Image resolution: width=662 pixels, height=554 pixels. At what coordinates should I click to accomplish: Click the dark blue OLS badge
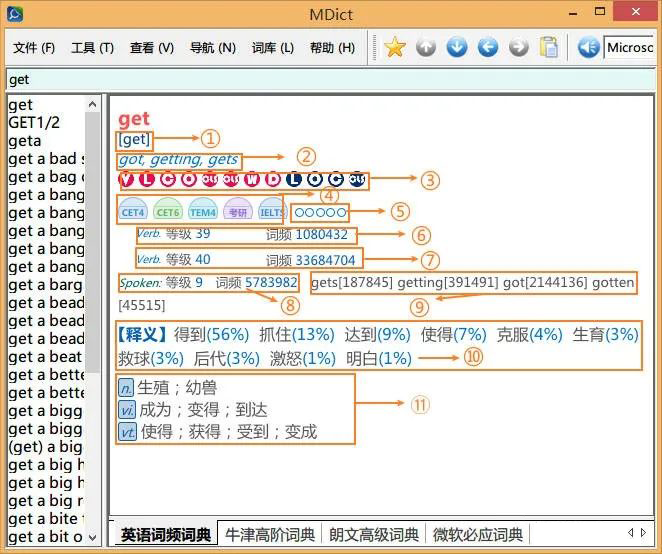pos(357,179)
